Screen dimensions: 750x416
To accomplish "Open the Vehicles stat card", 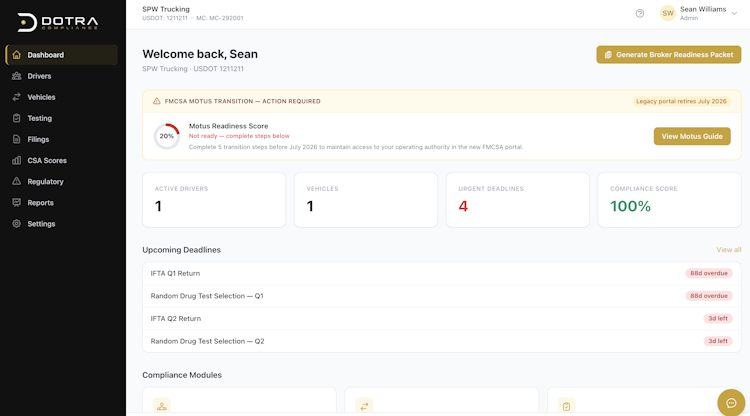I will coord(366,200).
